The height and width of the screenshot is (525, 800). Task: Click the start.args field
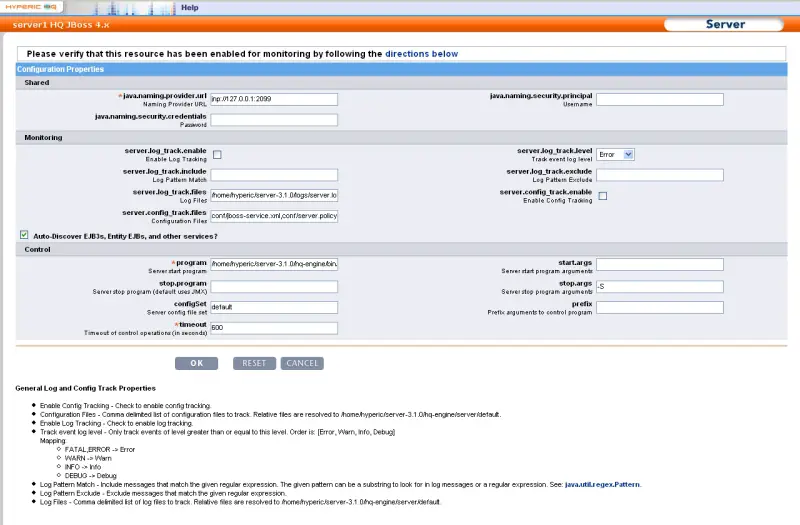point(660,264)
